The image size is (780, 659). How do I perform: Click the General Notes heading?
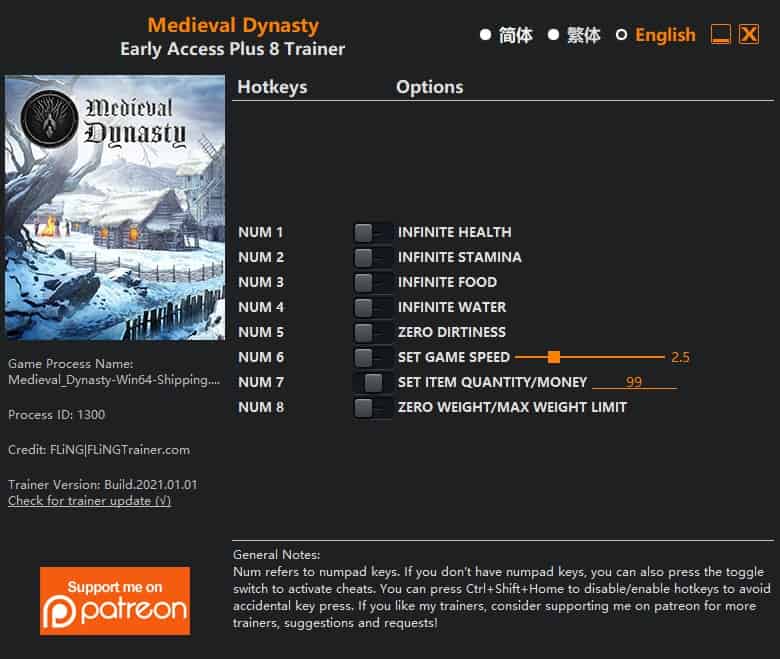tap(277, 555)
